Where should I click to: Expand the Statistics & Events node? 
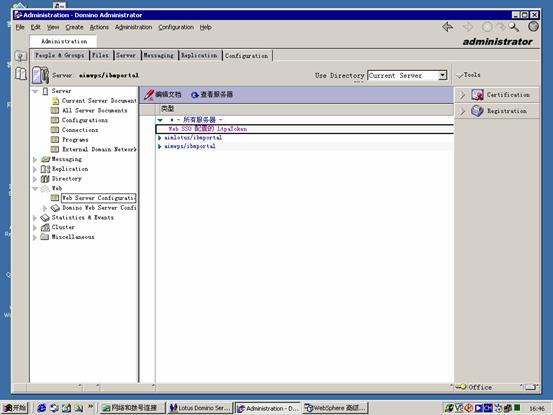(35, 218)
